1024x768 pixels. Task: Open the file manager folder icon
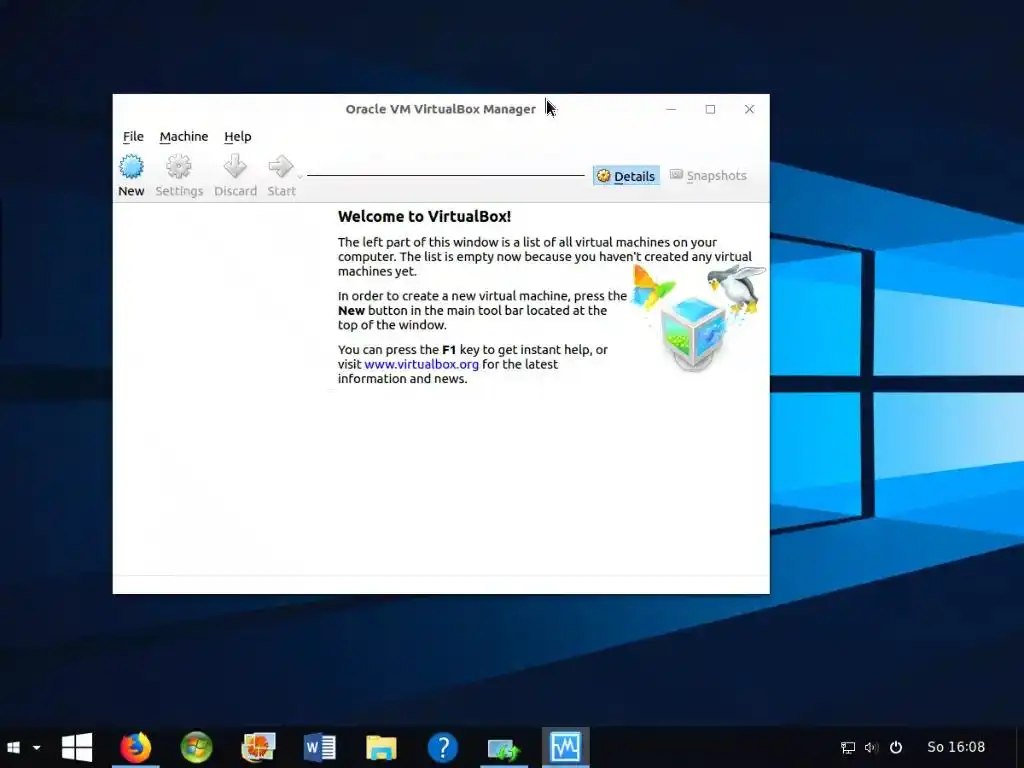pyautogui.click(x=381, y=748)
